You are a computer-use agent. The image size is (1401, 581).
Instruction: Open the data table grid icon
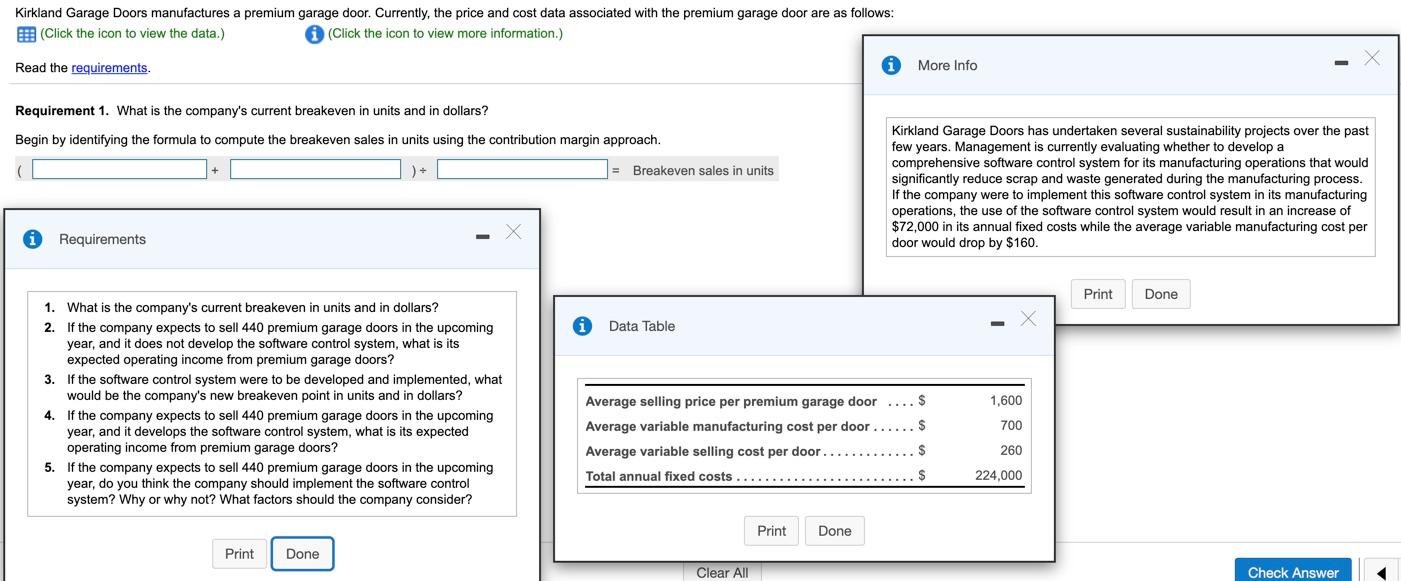pyautogui.click(x=26, y=34)
